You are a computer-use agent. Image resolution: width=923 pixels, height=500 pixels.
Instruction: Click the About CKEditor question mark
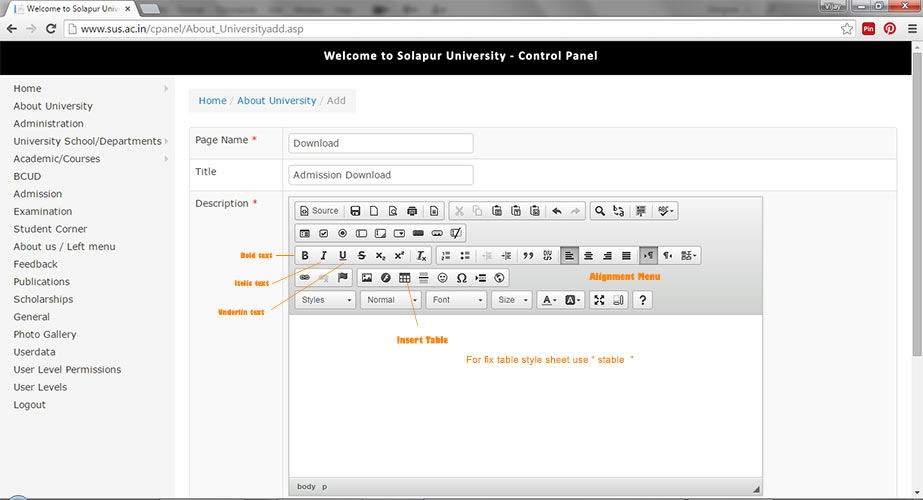tap(642, 300)
